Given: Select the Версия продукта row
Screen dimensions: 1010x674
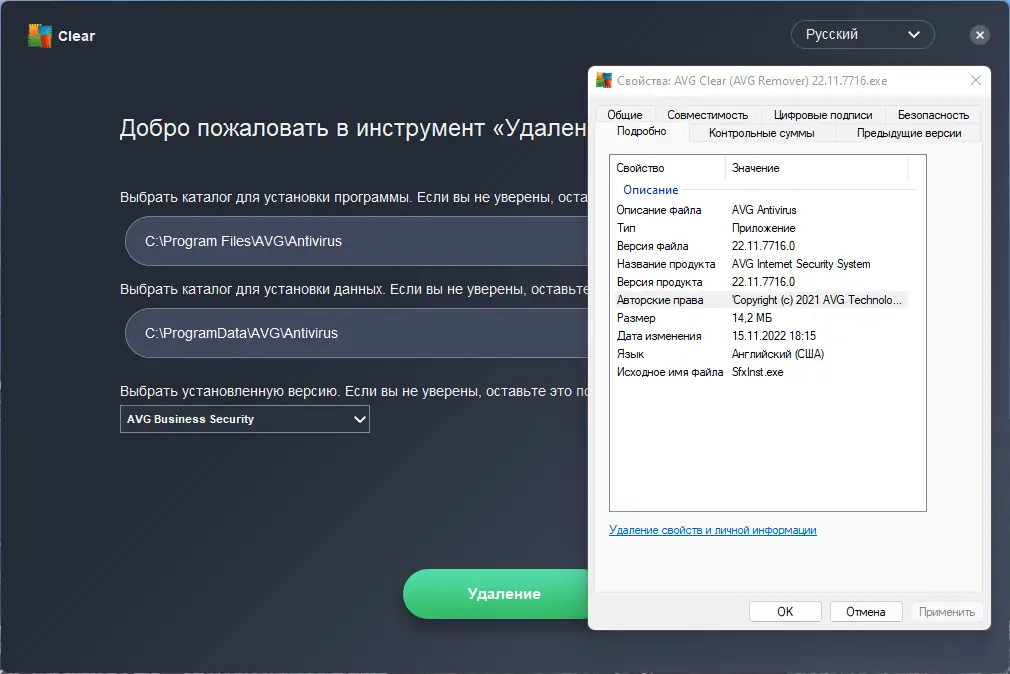Looking at the screenshot, I should click(x=760, y=282).
